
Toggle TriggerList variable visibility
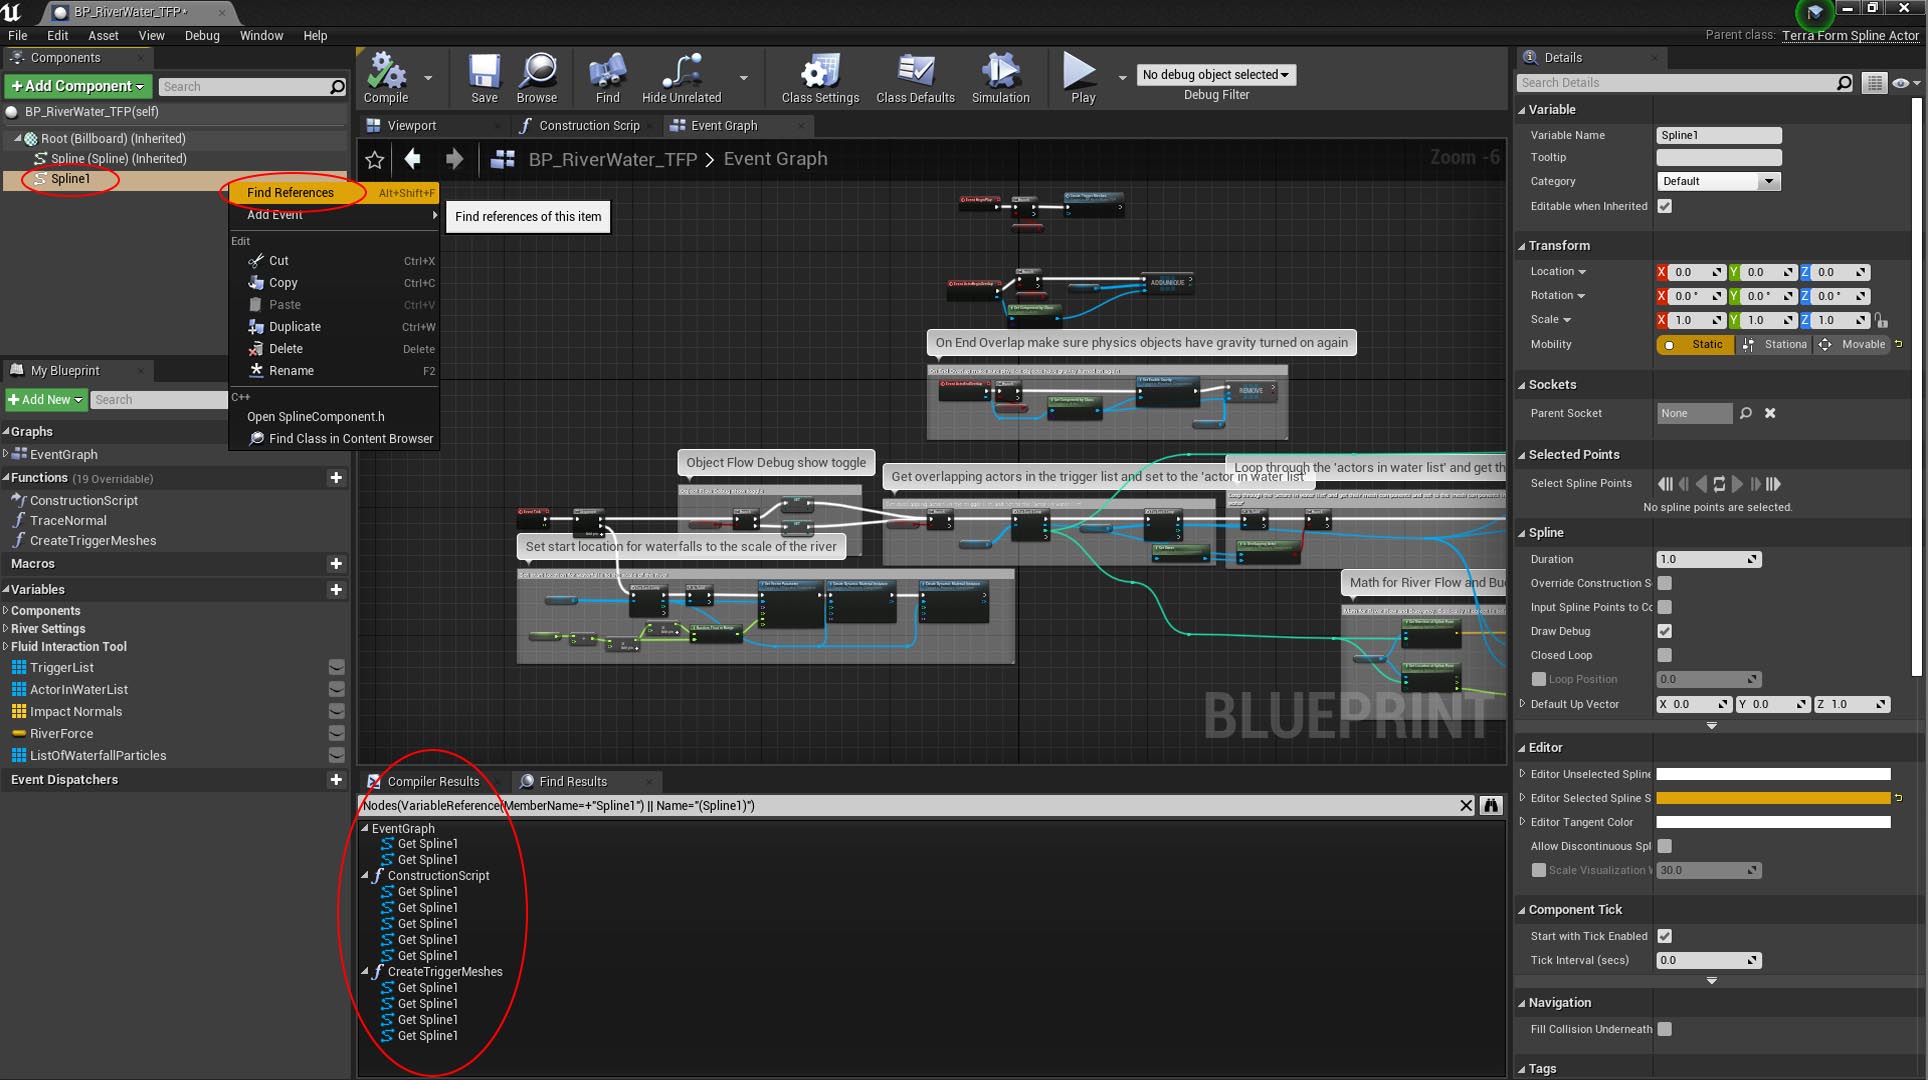point(336,668)
